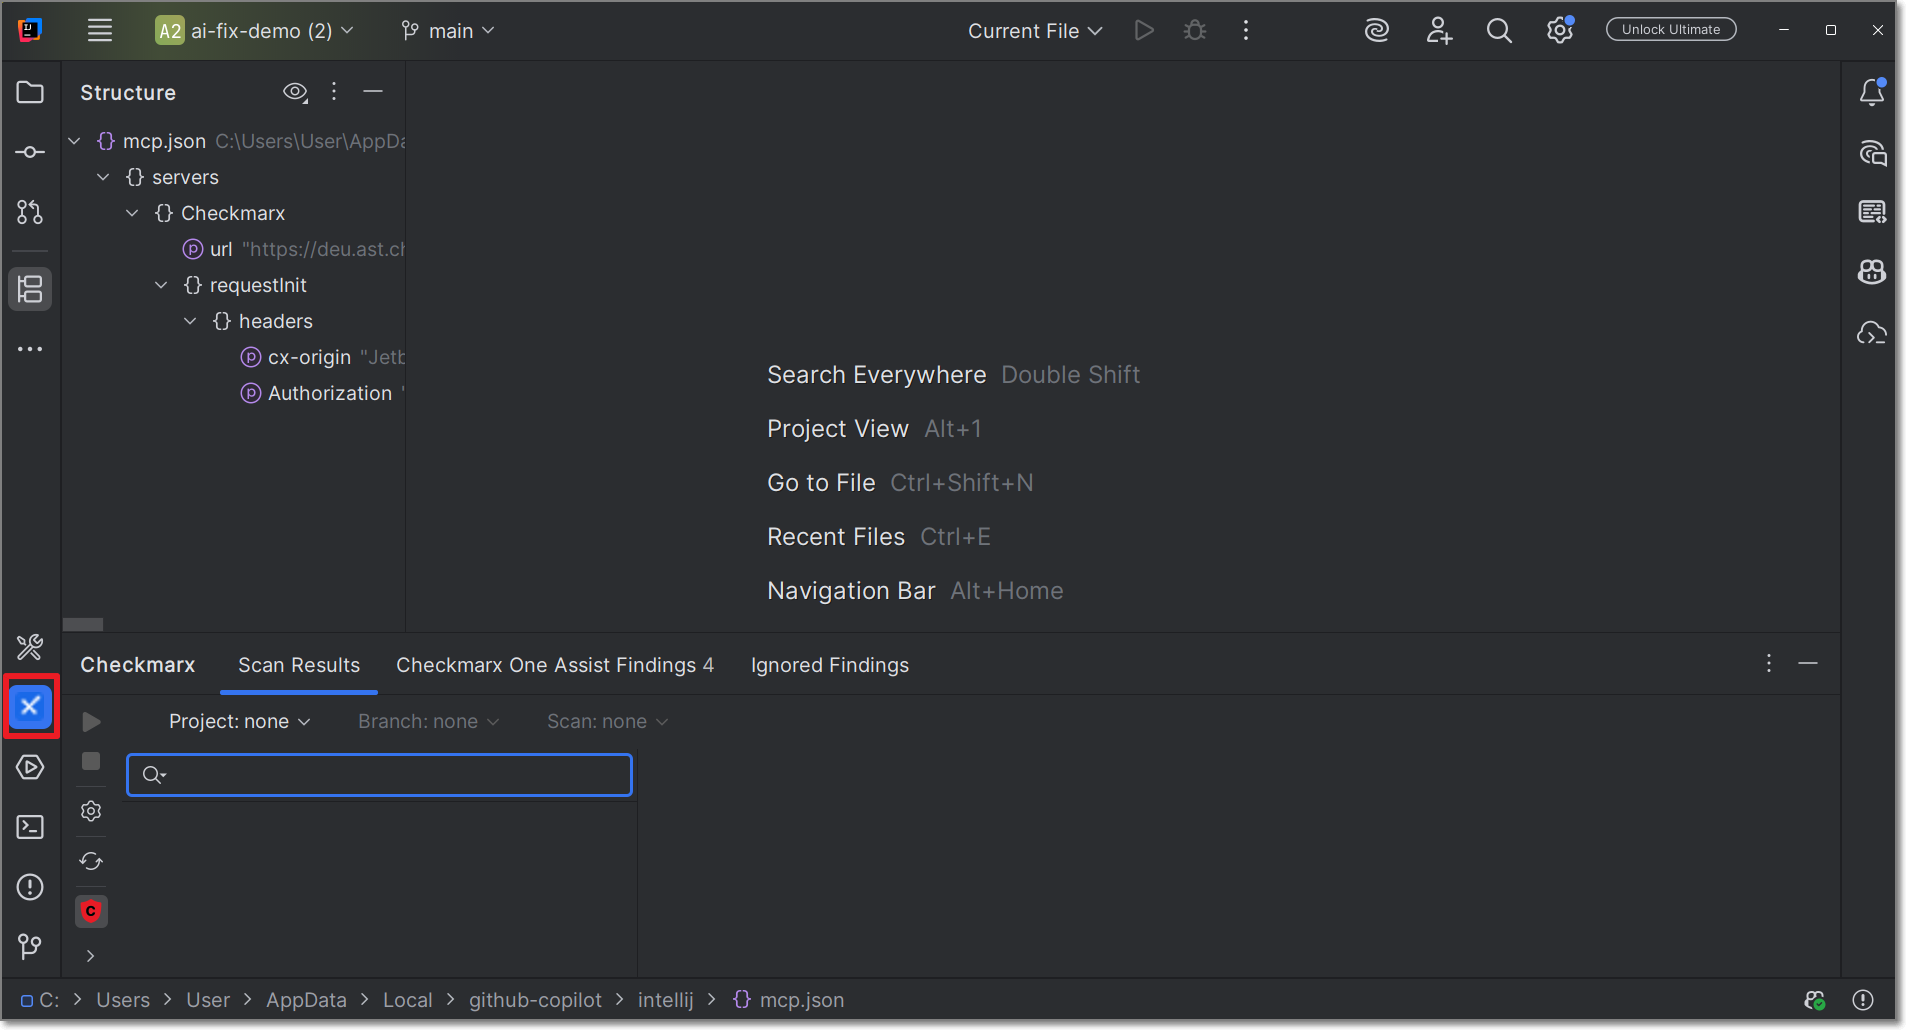Open GitHub Copilot chat icon
The image size is (1906, 1030).
(x=1871, y=272)
